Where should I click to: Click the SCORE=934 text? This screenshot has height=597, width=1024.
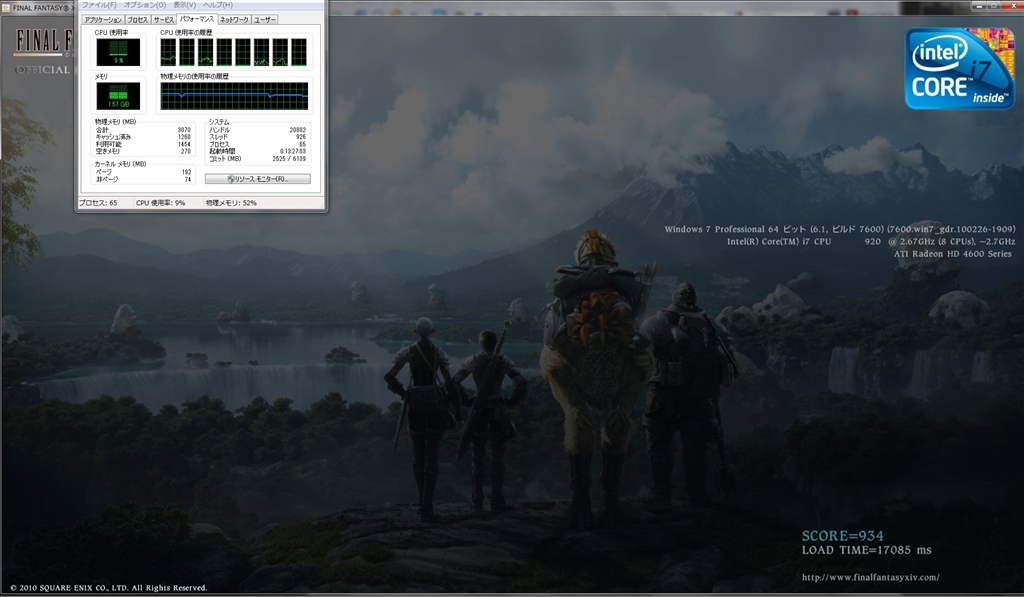[842, 536]
